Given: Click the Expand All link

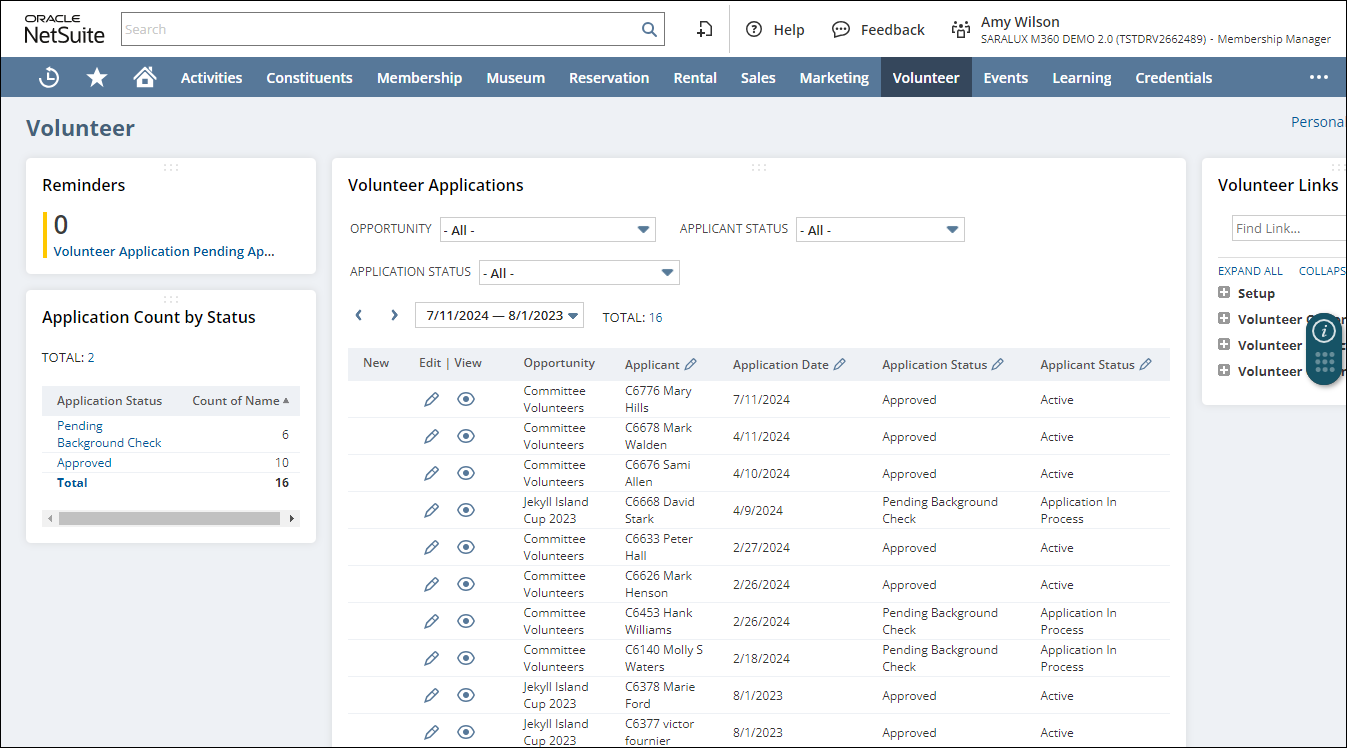Looking at the screenshot, I should 1250,271.
